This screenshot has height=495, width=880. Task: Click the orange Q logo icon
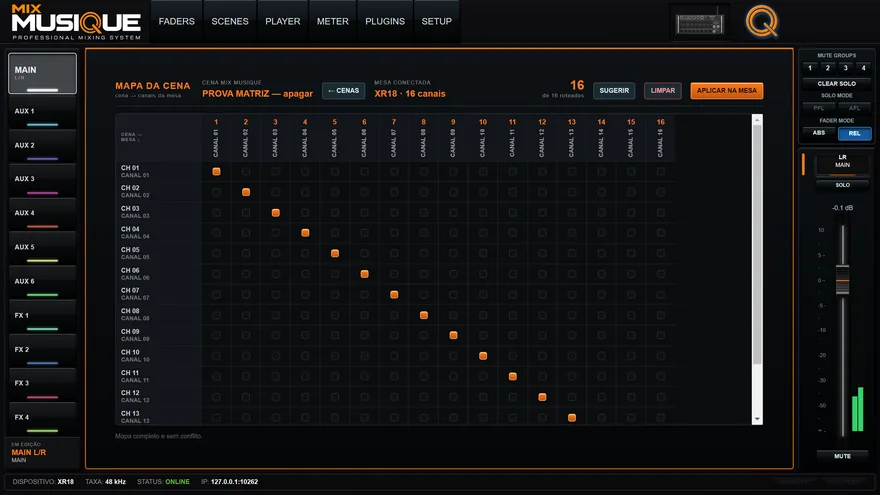tap(762, 21)
